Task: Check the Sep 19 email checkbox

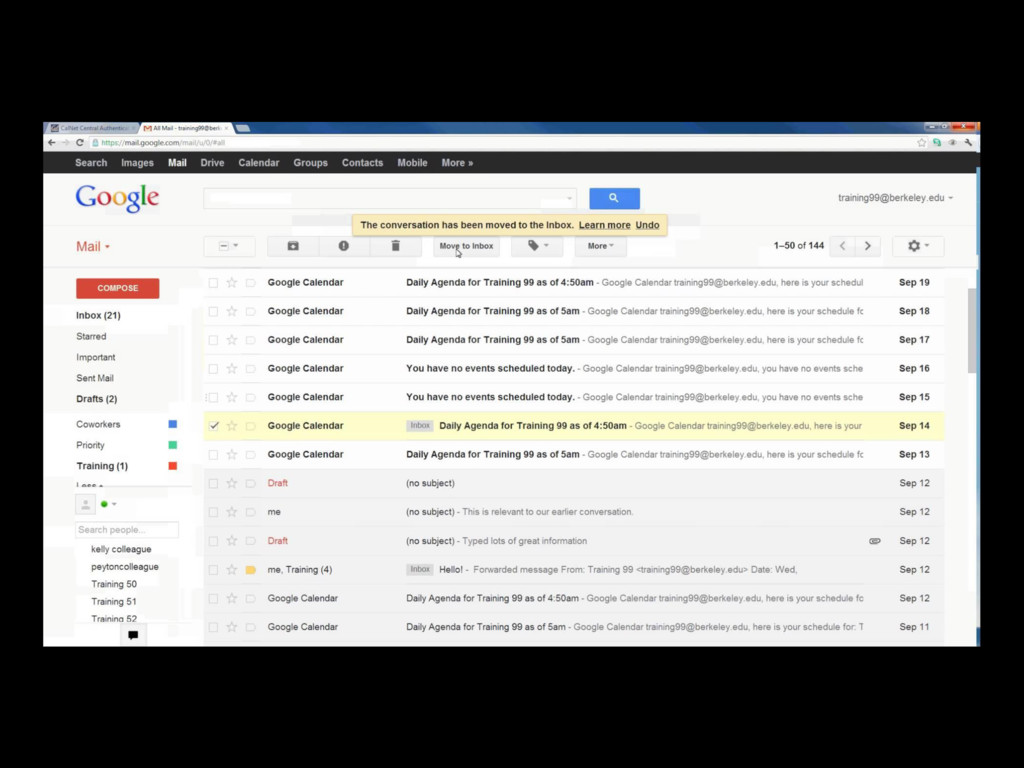Action: tap(214, 283)
